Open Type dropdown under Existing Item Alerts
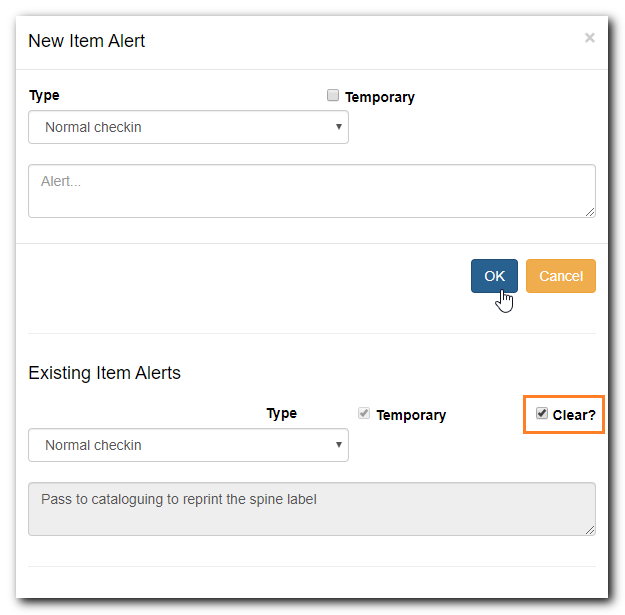Screen dimensions: 625x615 coord(188,445)
